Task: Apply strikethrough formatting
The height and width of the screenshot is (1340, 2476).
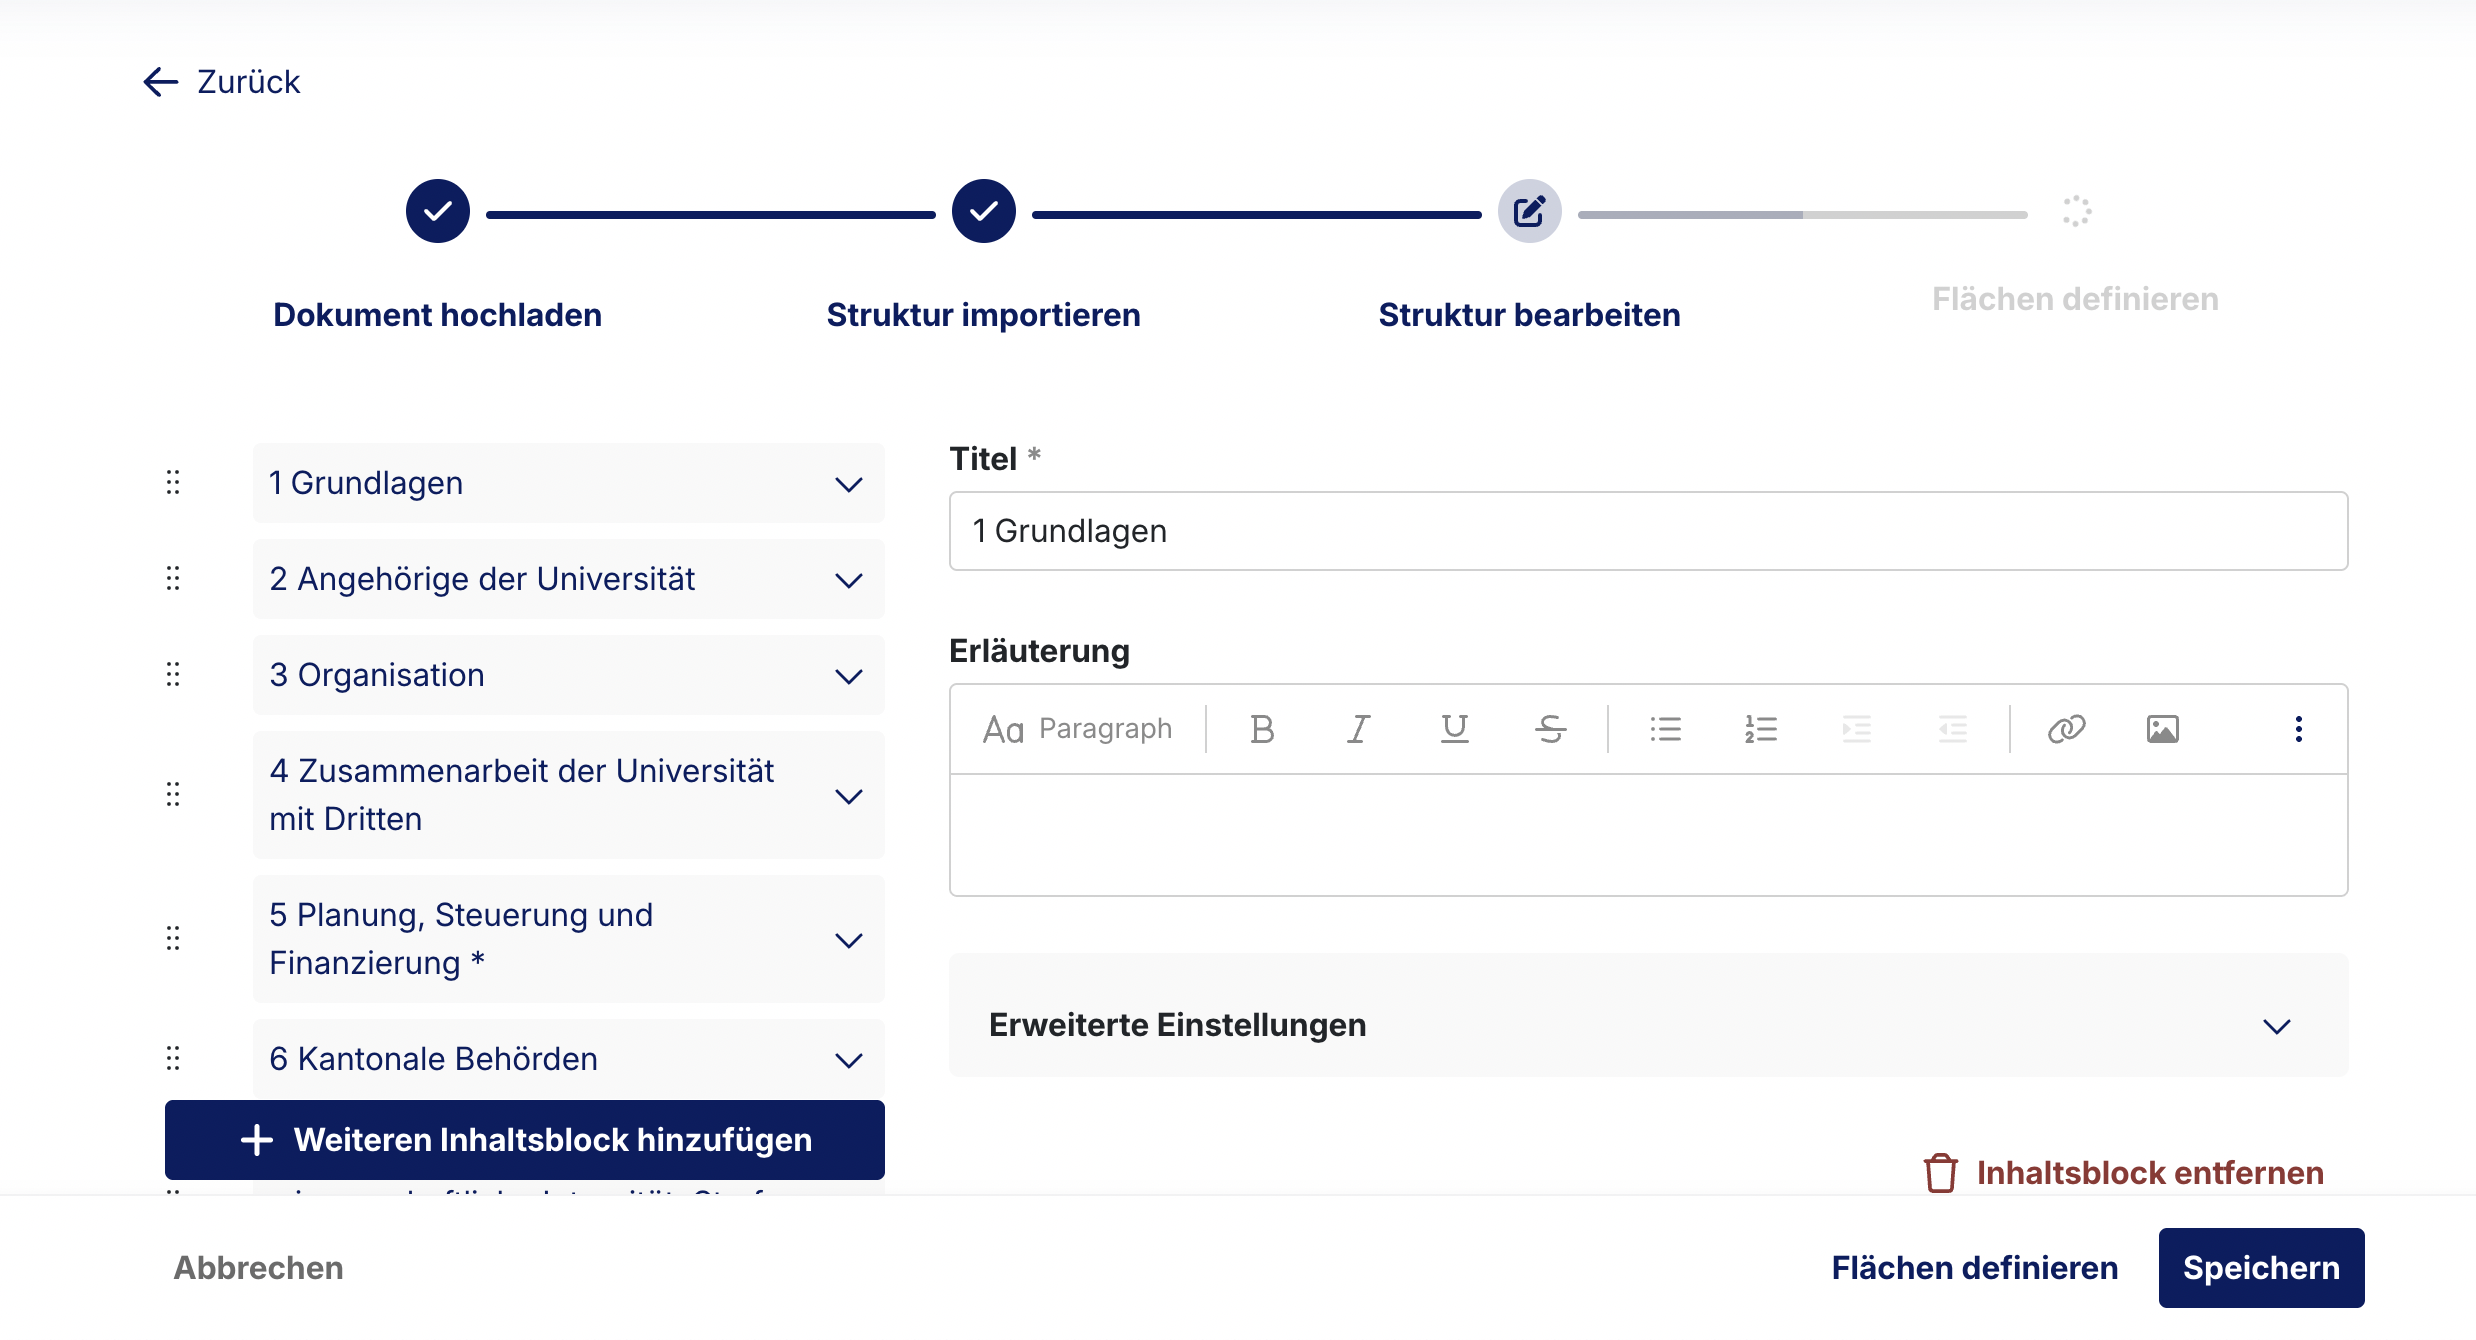Action: pos(1550,729)
